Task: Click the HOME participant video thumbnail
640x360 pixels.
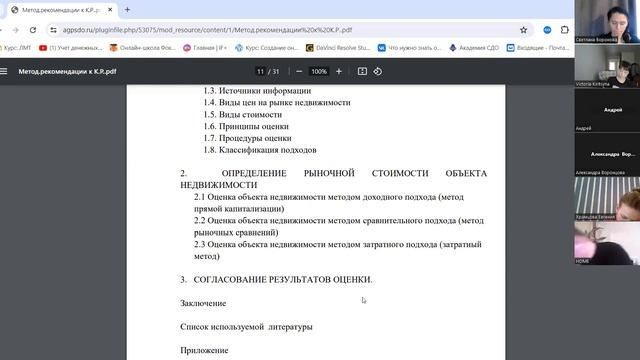Action: tap(607, 243)
